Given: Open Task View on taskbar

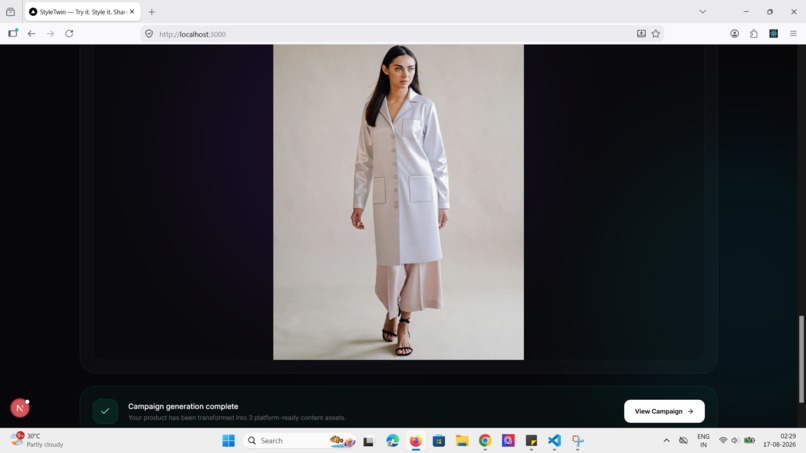Looking at the screenshot, I should tap(368, 441).
